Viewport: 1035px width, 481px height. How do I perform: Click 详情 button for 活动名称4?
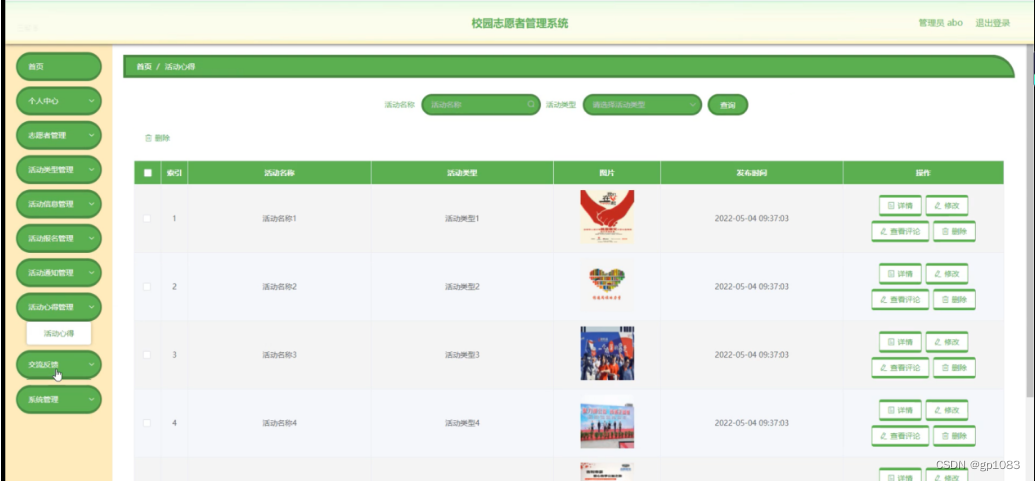click(x=900, y=410)
